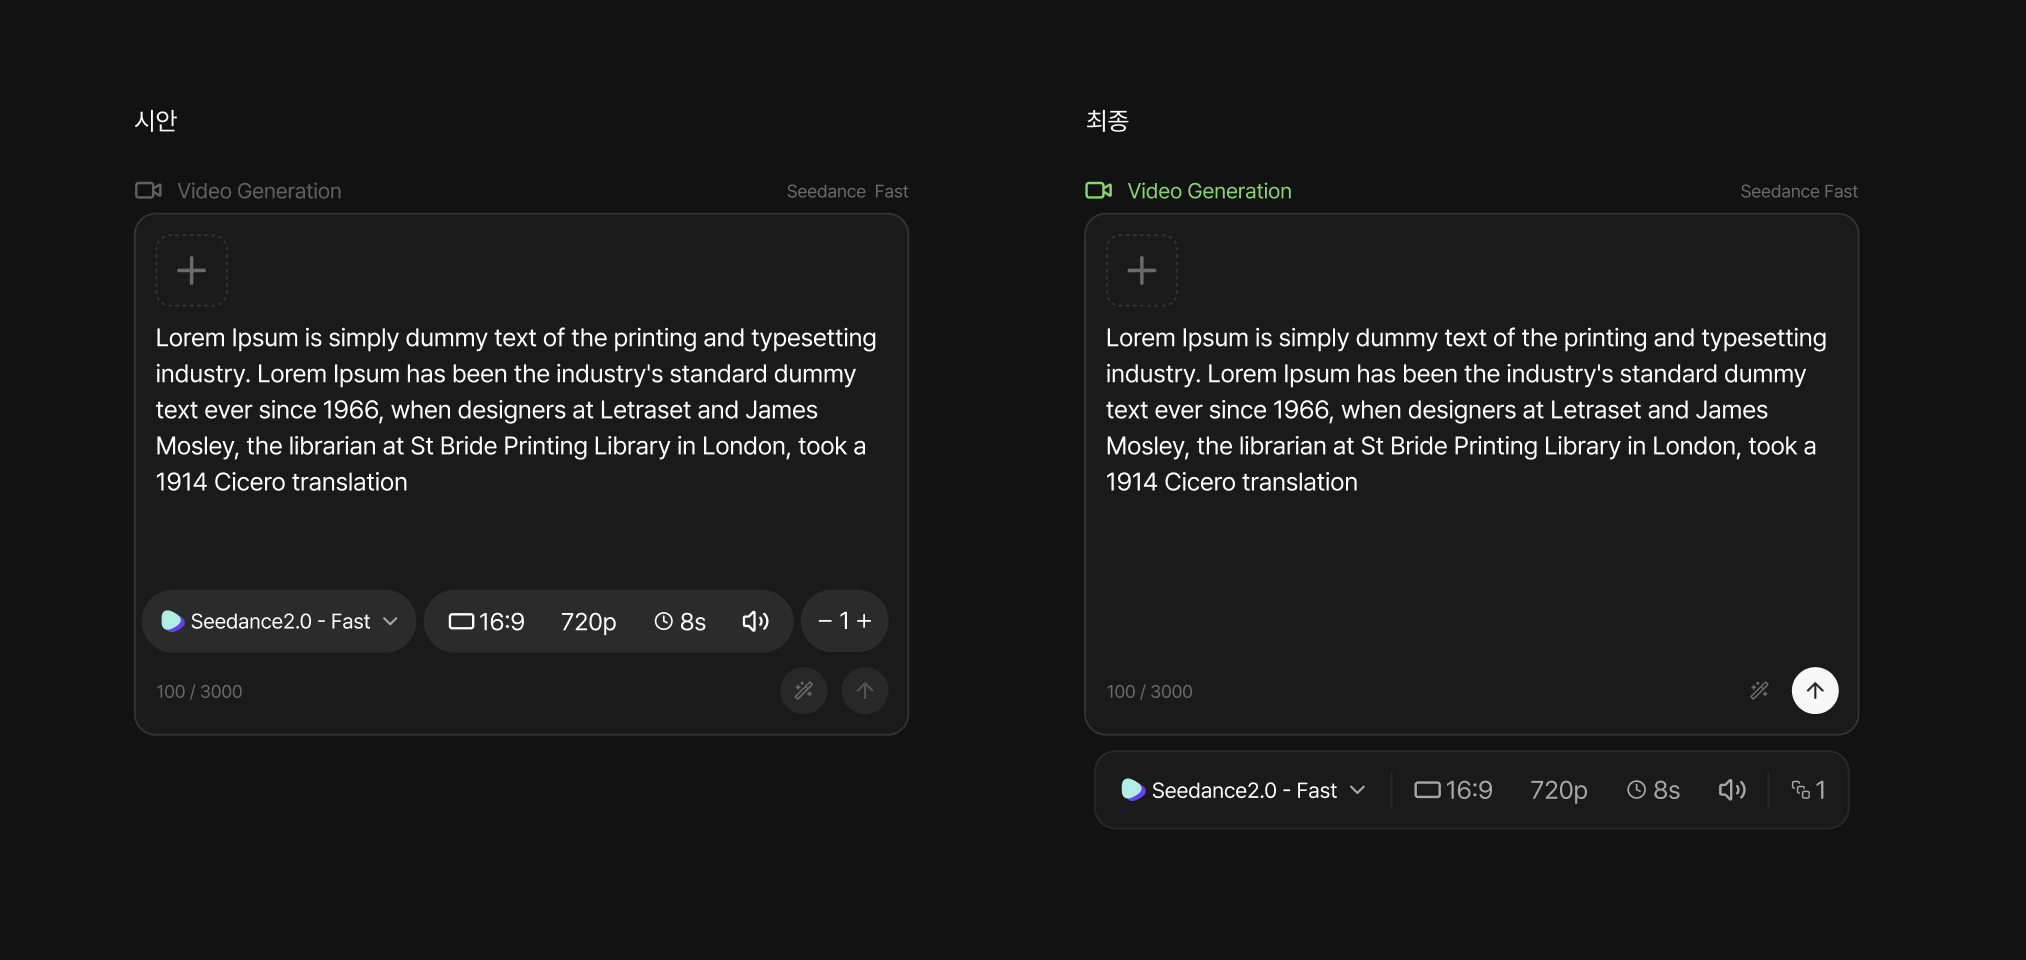2026x960 pixels.
Task: Click the green video camera icon in the 최종 panel header
Action: click(1098, 190)
